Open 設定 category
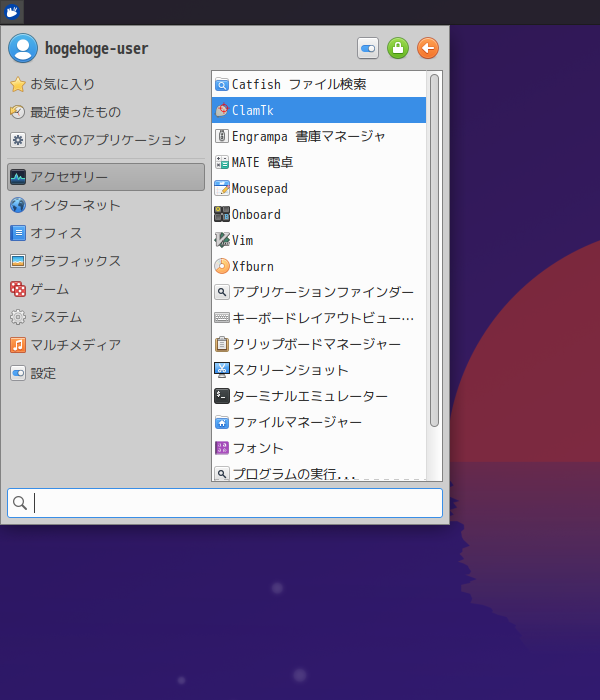 point(106,373)
